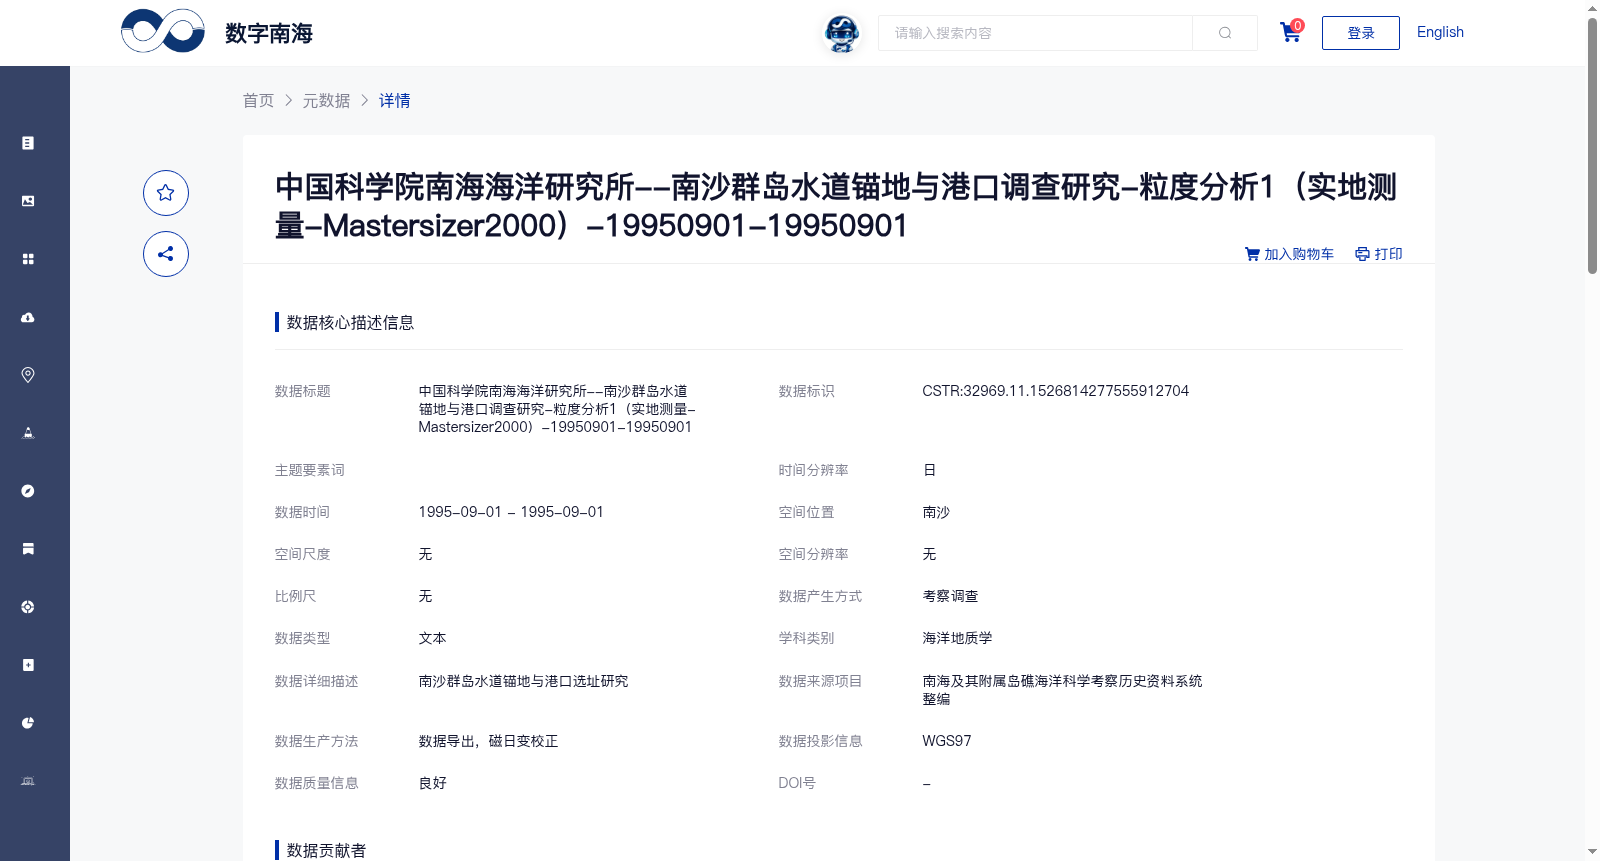Select the compass sidebar icon
Screen dimensions: 1600x861
coord(28,491)
